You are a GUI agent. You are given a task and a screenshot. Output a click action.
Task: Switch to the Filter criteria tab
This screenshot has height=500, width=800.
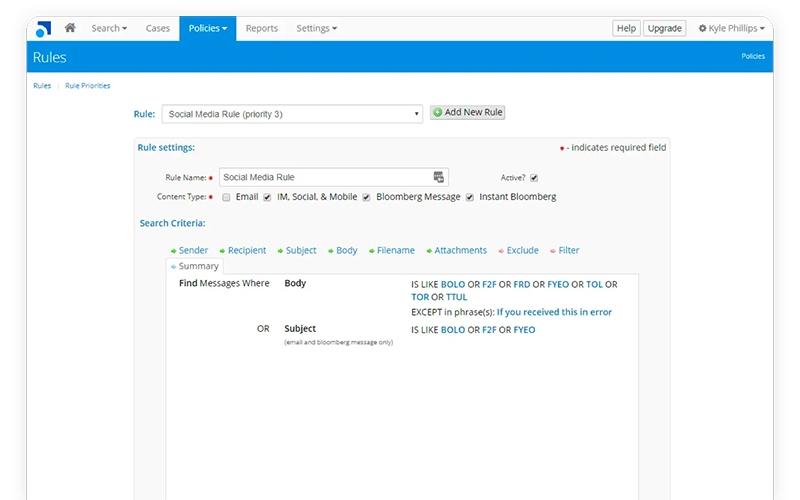pos(569,251)
